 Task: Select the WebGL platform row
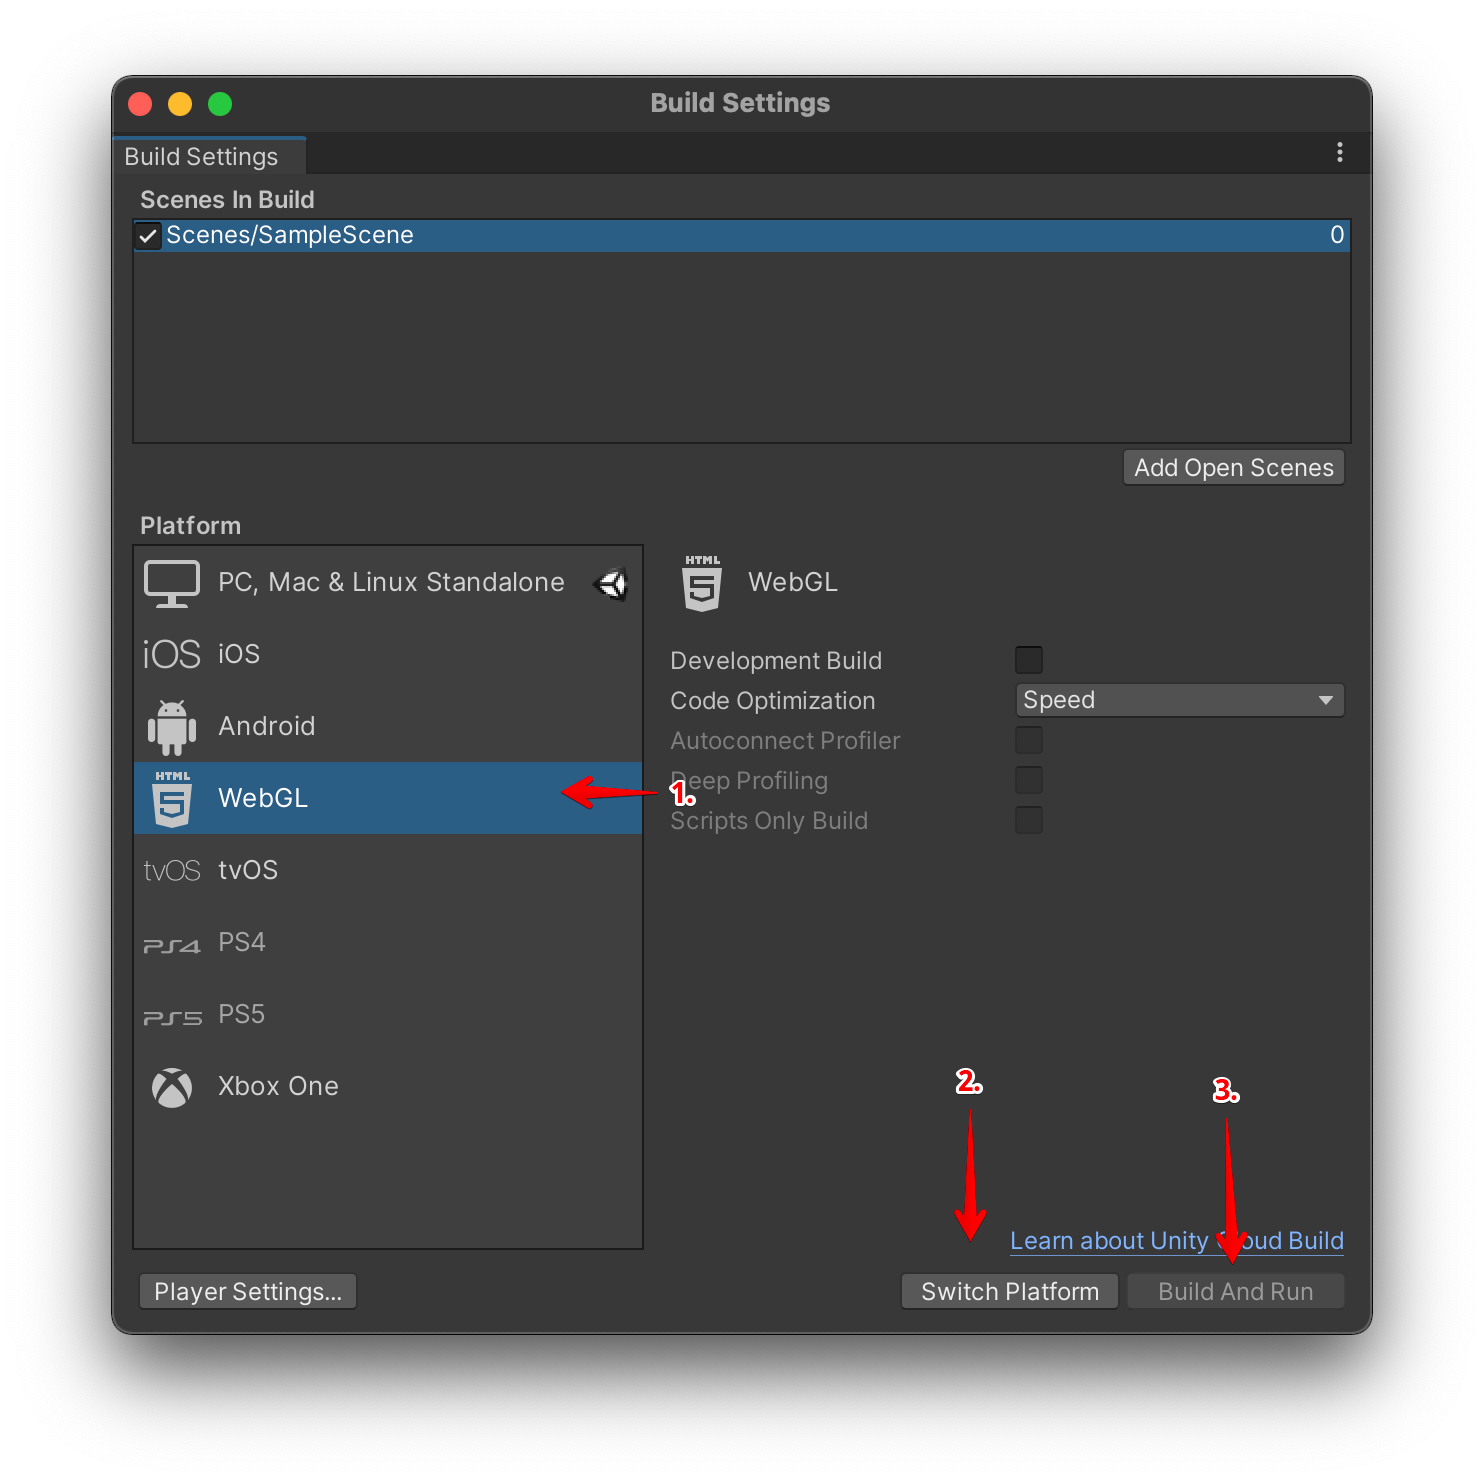(388, 798)
